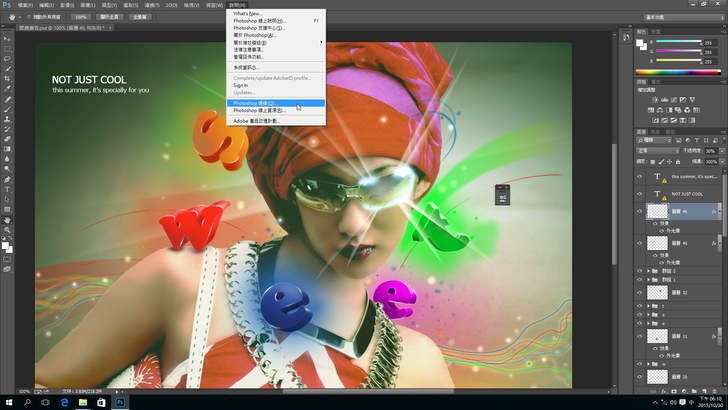Toggle the scroll all windows checkbox
The width and height of the screenshot is (728, 410).
coord(31,17)
